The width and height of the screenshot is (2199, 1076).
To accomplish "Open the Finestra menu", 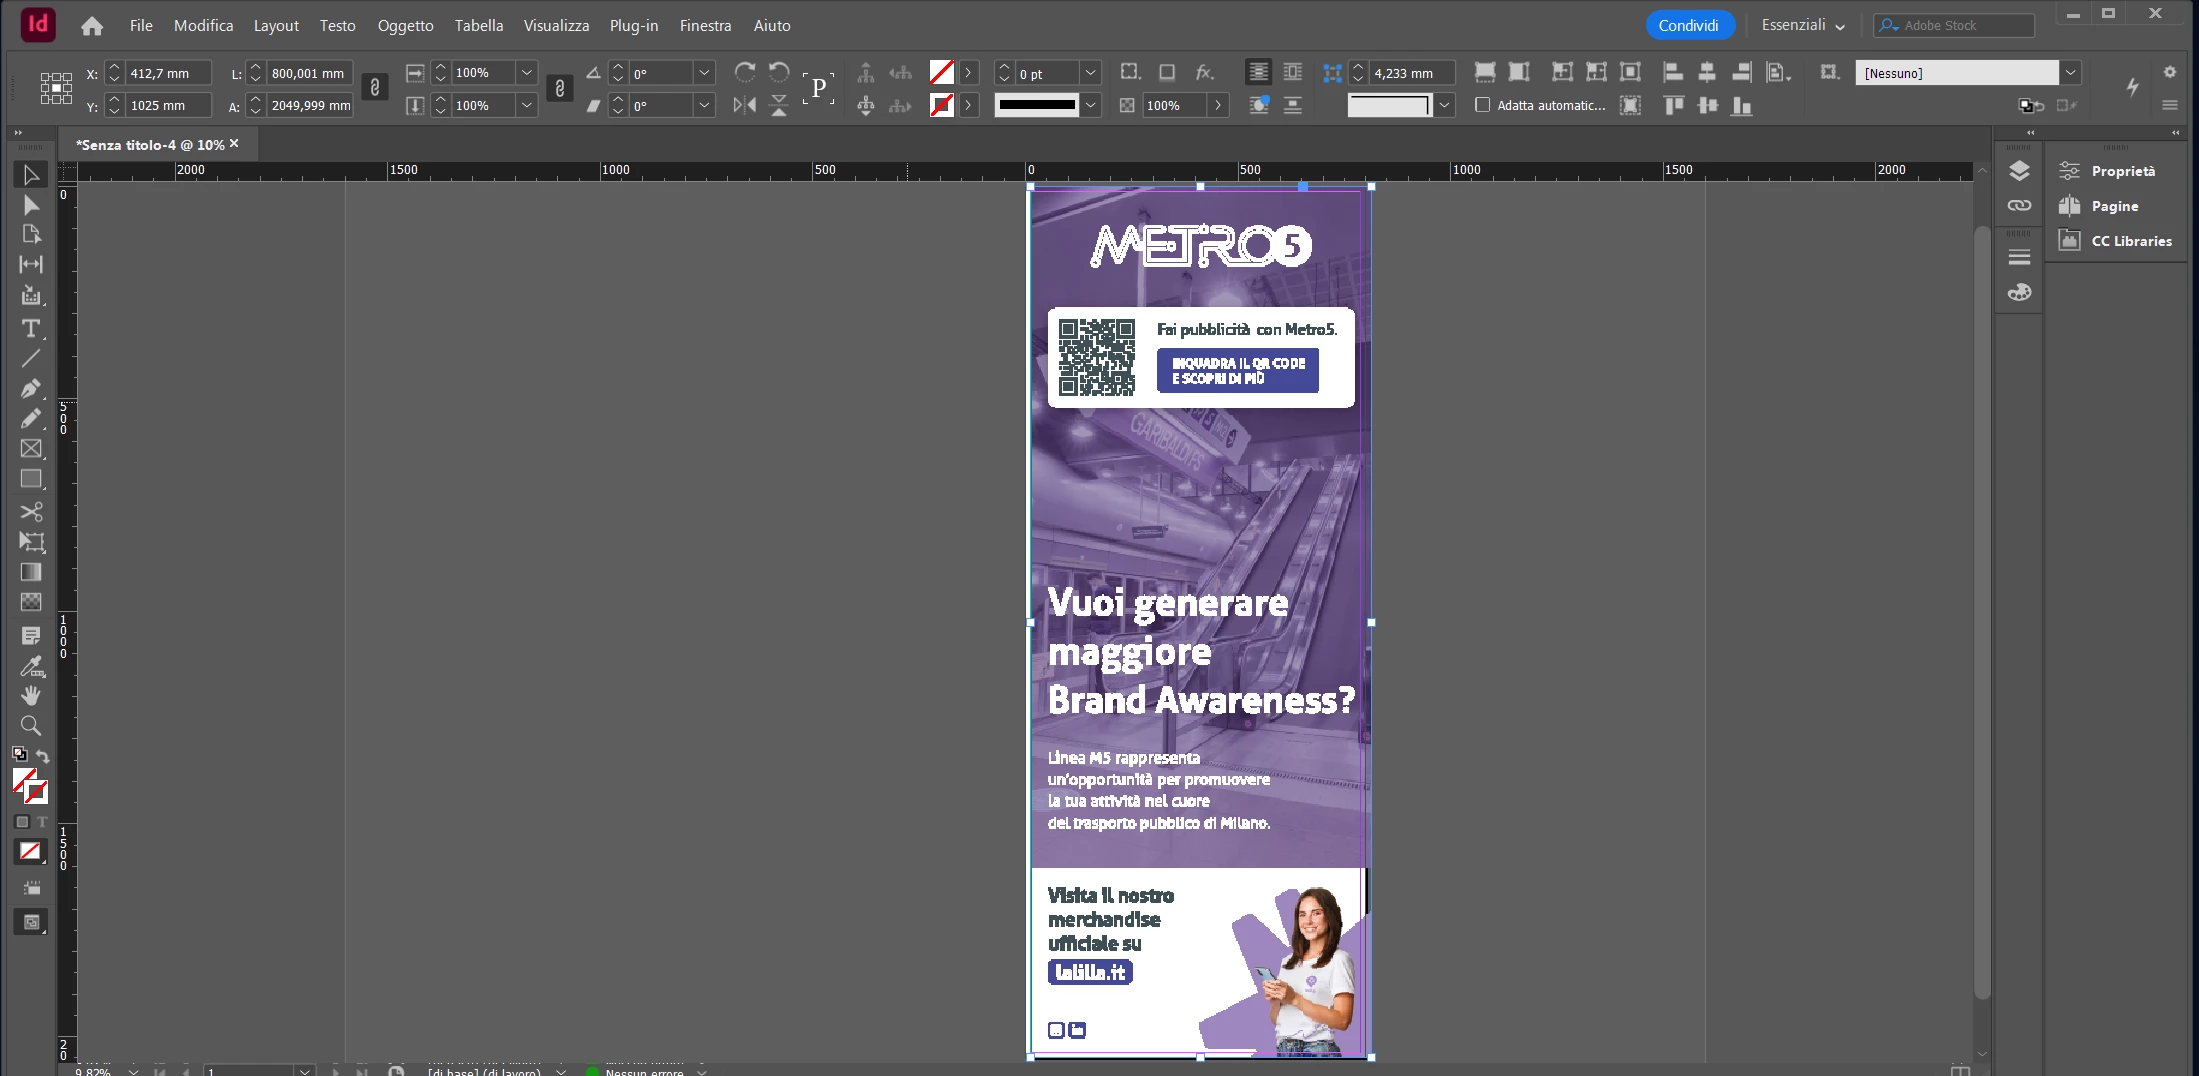I will [x=706, y=26].
